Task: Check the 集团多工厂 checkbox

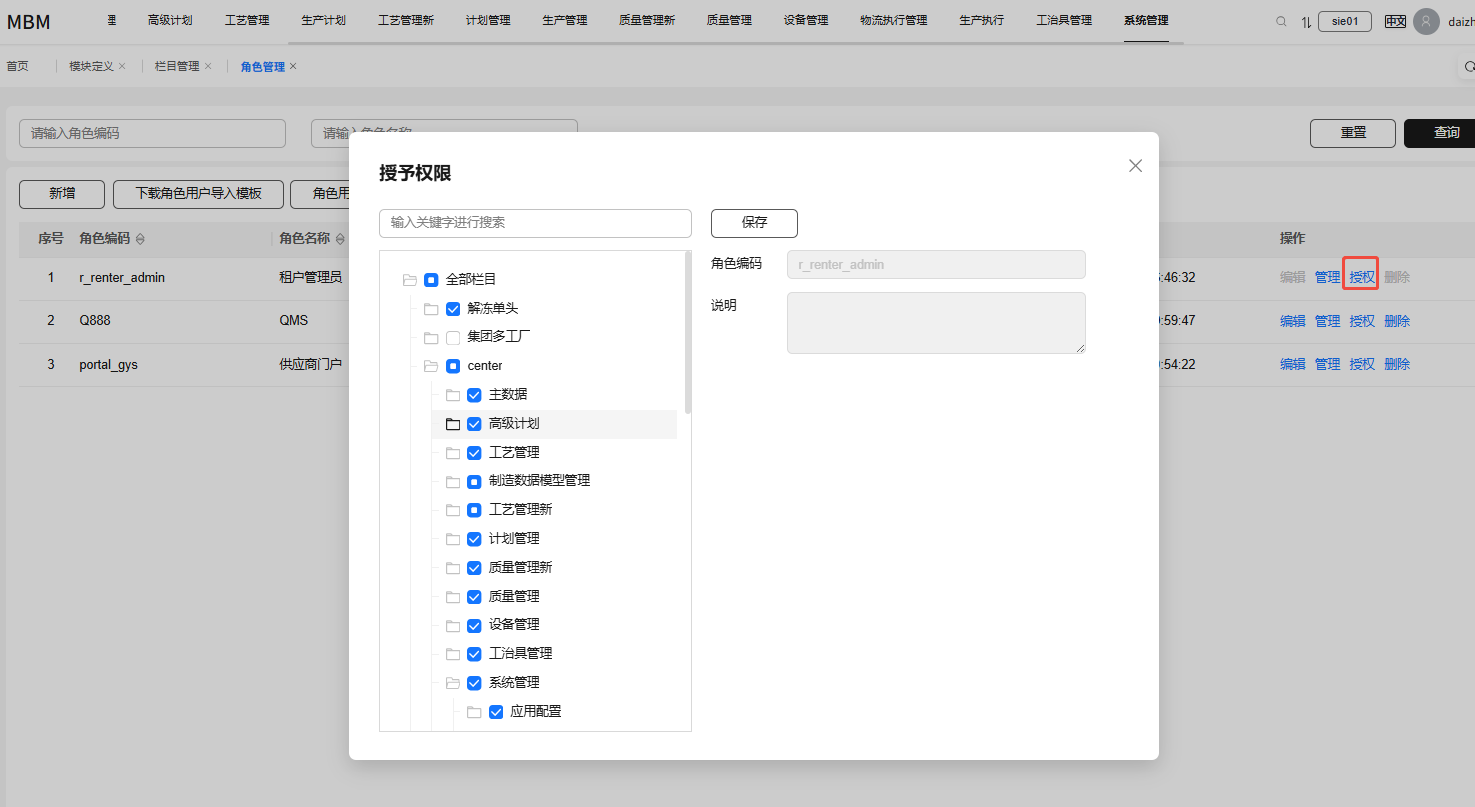Action: pos(453,338)
